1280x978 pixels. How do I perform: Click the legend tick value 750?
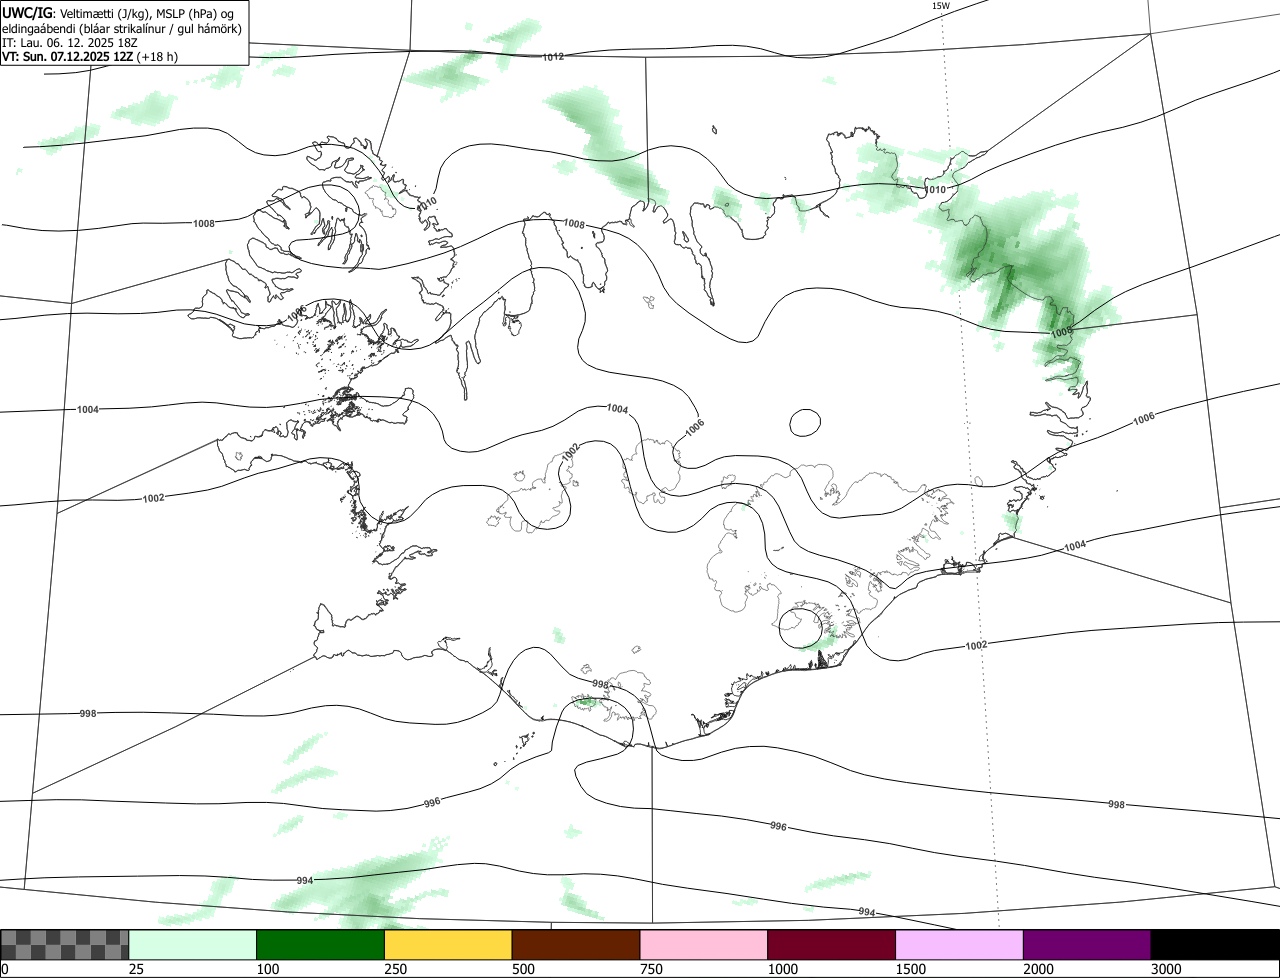[x=652, y=969]
